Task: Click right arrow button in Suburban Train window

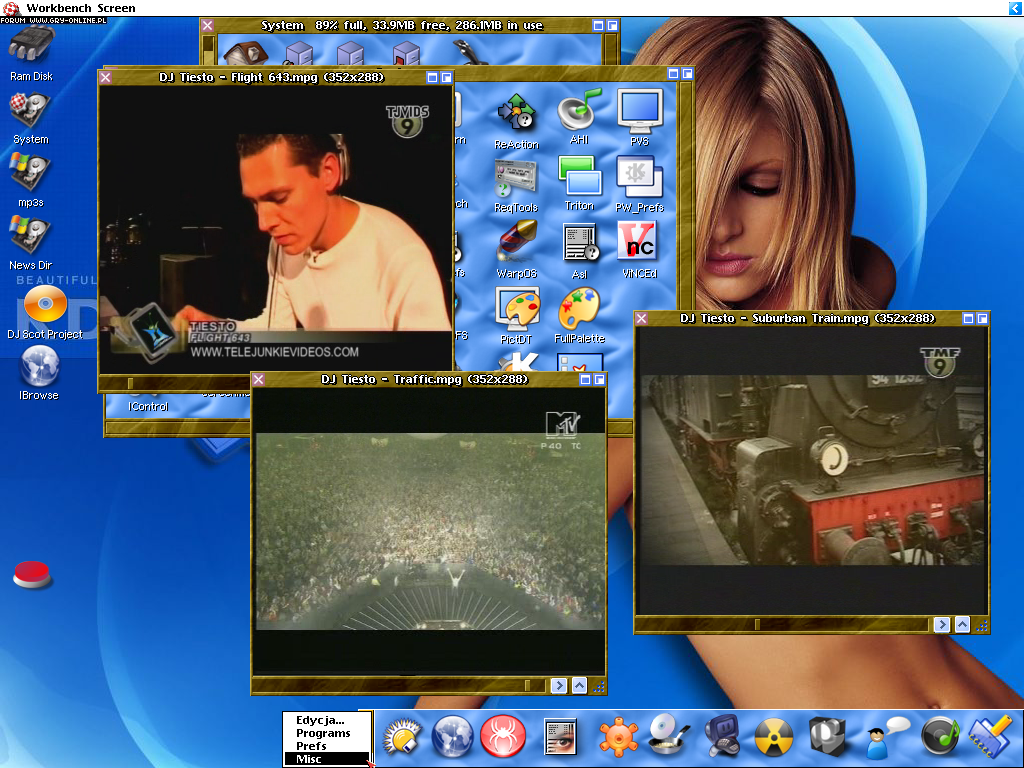Action: 942,624
